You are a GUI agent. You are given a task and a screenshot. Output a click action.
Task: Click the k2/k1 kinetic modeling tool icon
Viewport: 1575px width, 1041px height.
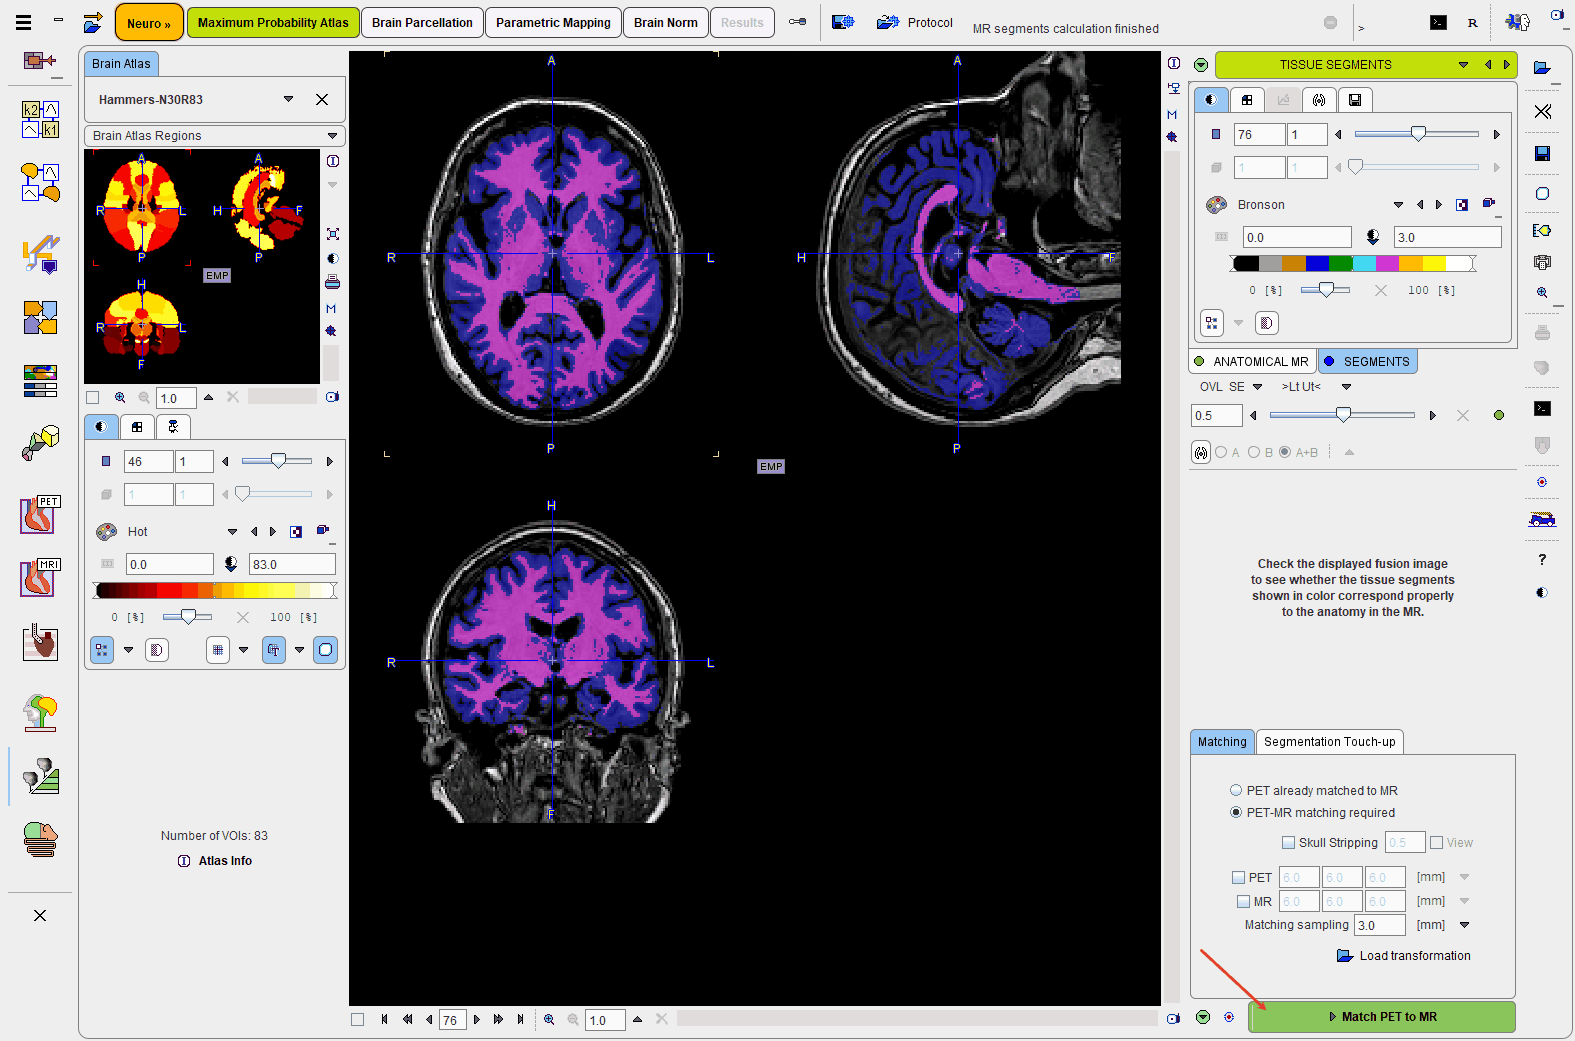41,119
